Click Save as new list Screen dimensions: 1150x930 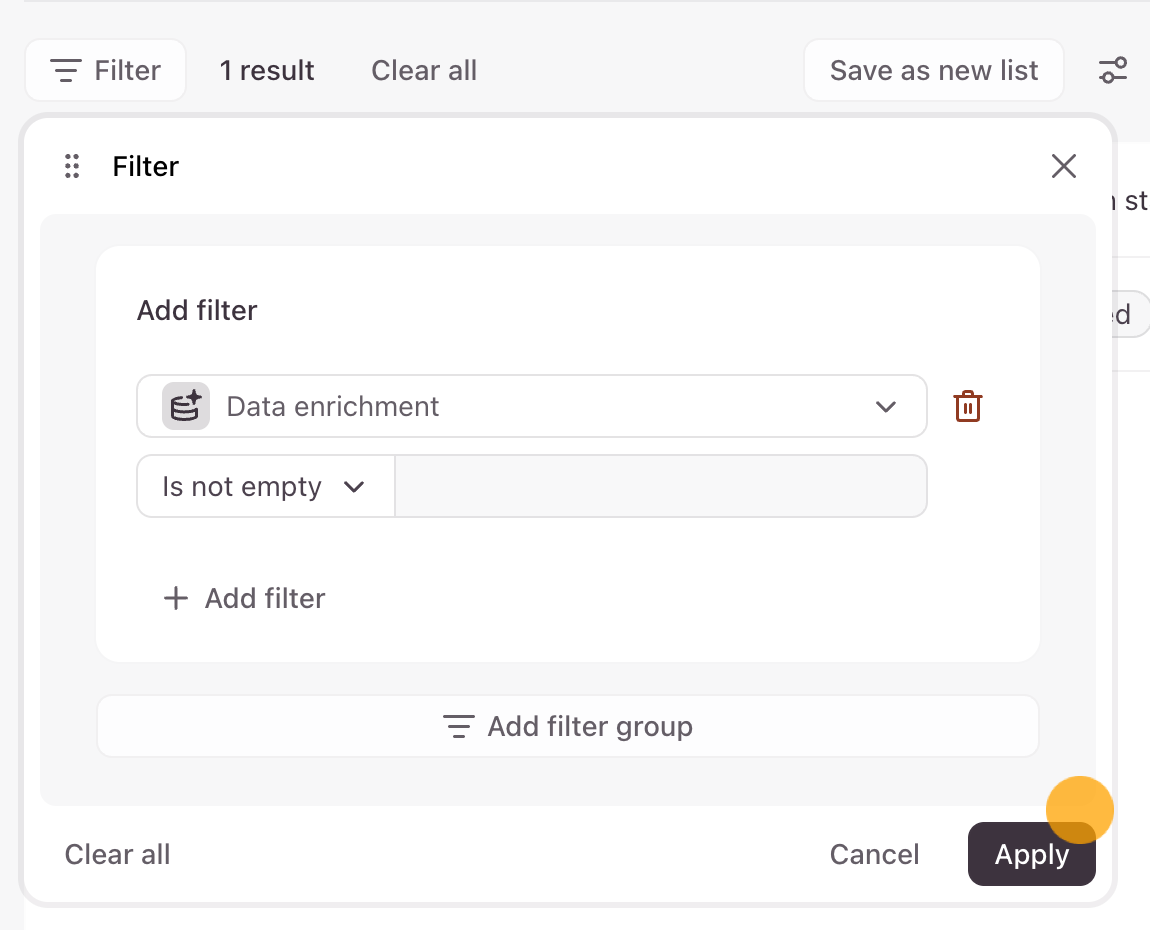click(933, 71)
